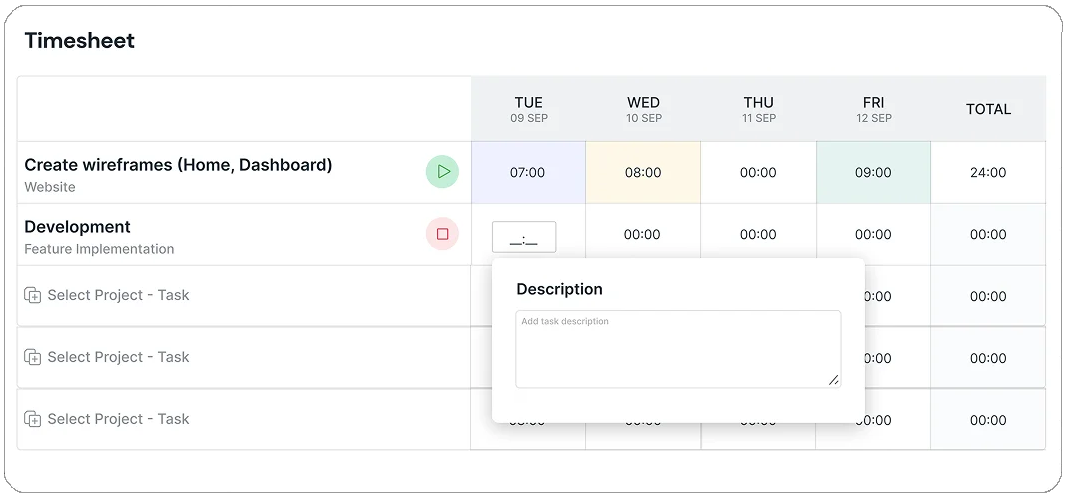Edit Thursday 00:00 cell in wireframes row

click(x=758, y=173)
